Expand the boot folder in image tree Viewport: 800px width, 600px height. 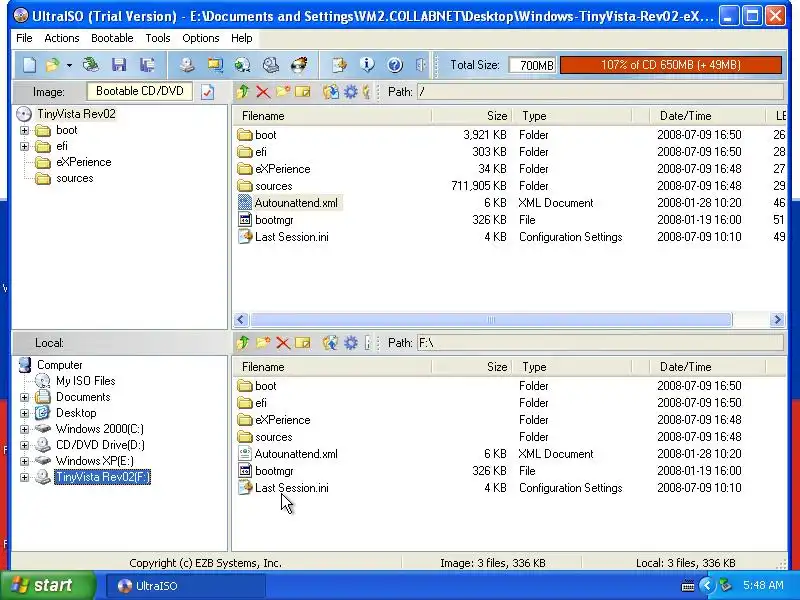click(x=24, y=131)
